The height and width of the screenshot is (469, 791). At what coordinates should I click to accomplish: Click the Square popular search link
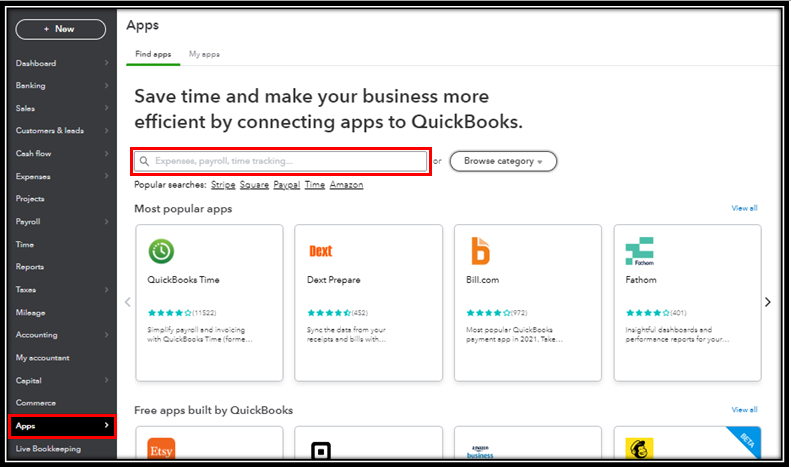coord(254,185)
